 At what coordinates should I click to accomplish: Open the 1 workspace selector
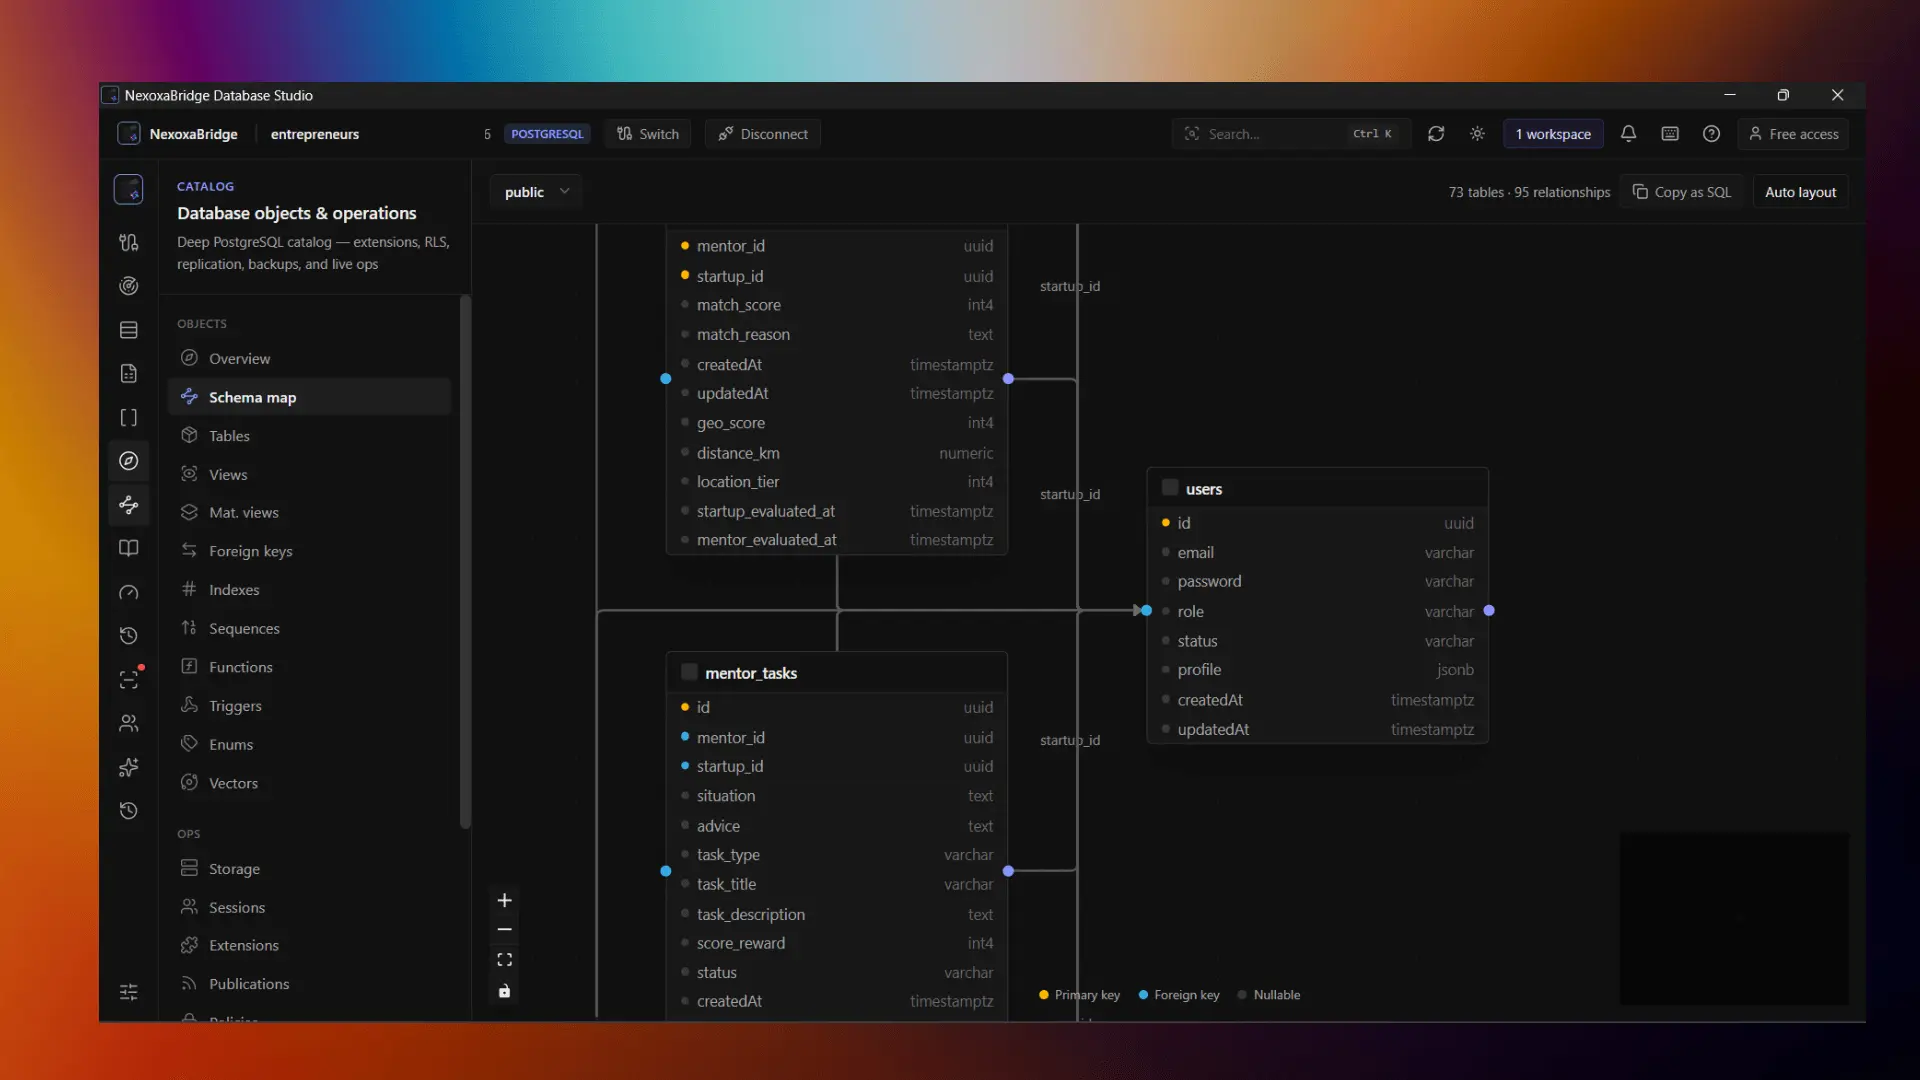coord(1553,134)
